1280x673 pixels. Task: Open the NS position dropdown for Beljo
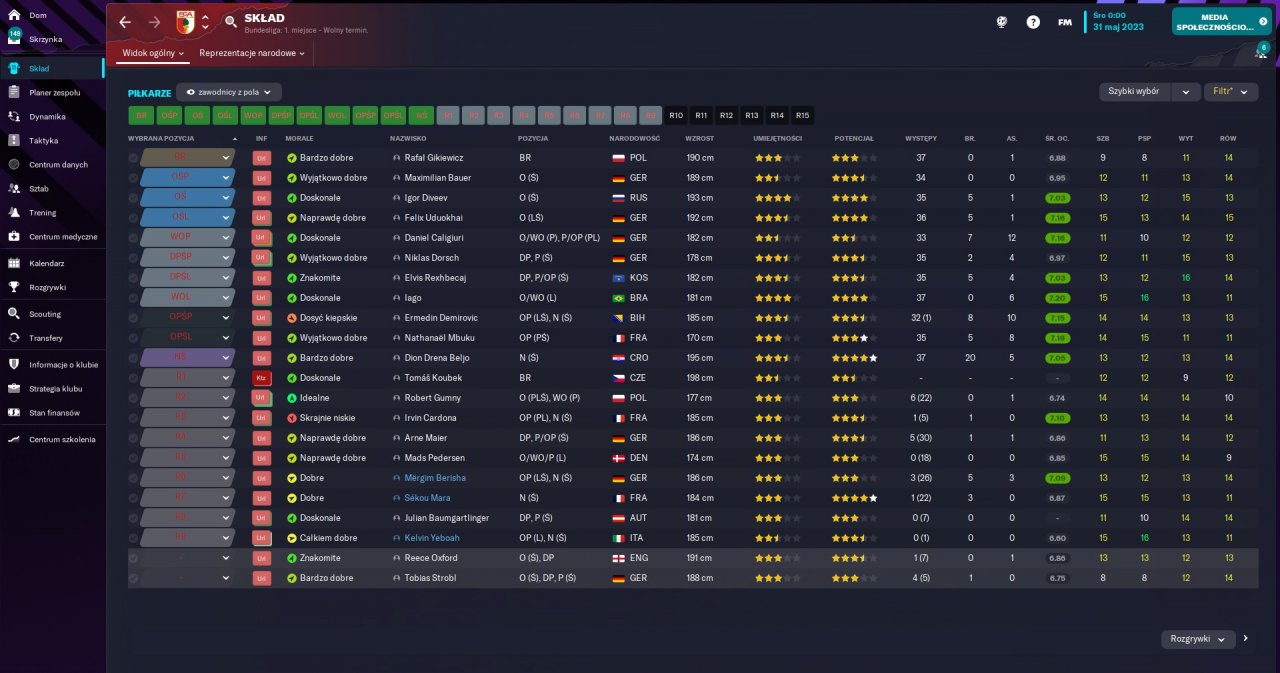tap(188, 358)
